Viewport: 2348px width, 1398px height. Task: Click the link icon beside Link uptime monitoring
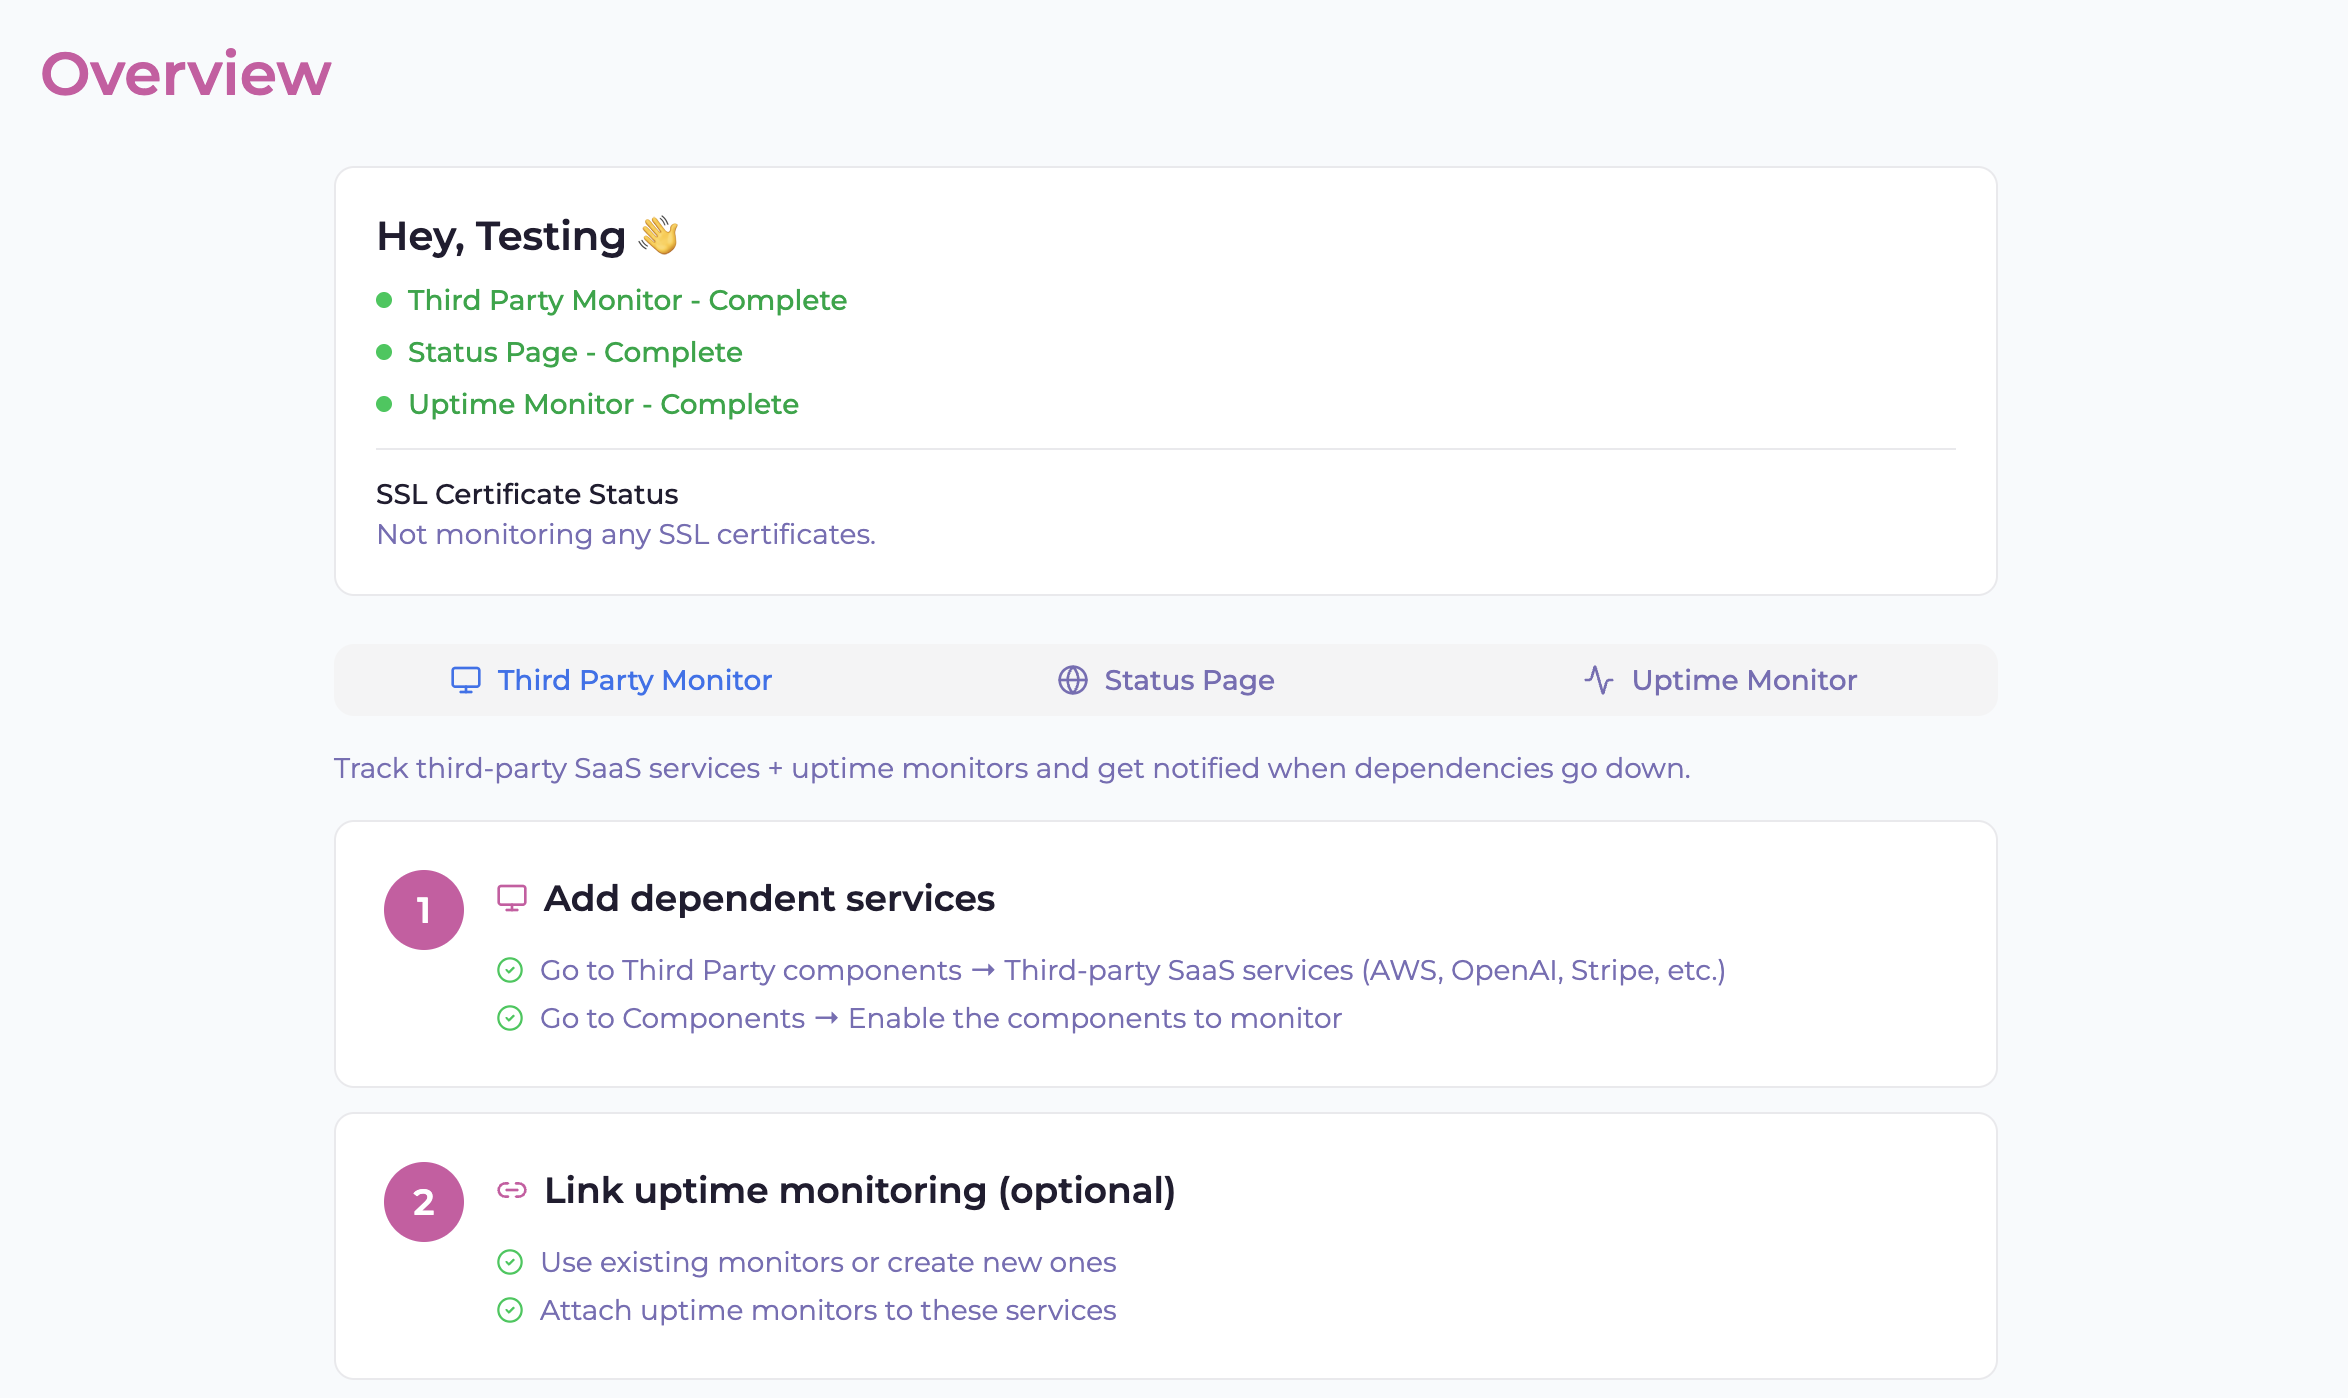512,1190
